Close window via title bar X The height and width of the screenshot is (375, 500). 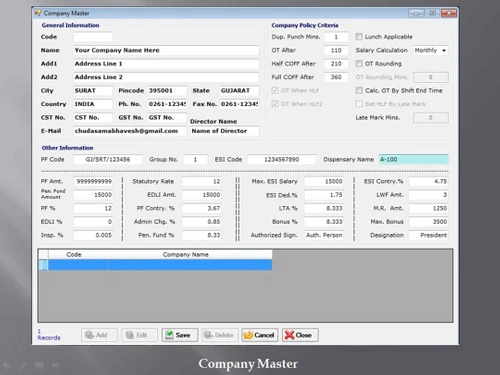(449, 13)
